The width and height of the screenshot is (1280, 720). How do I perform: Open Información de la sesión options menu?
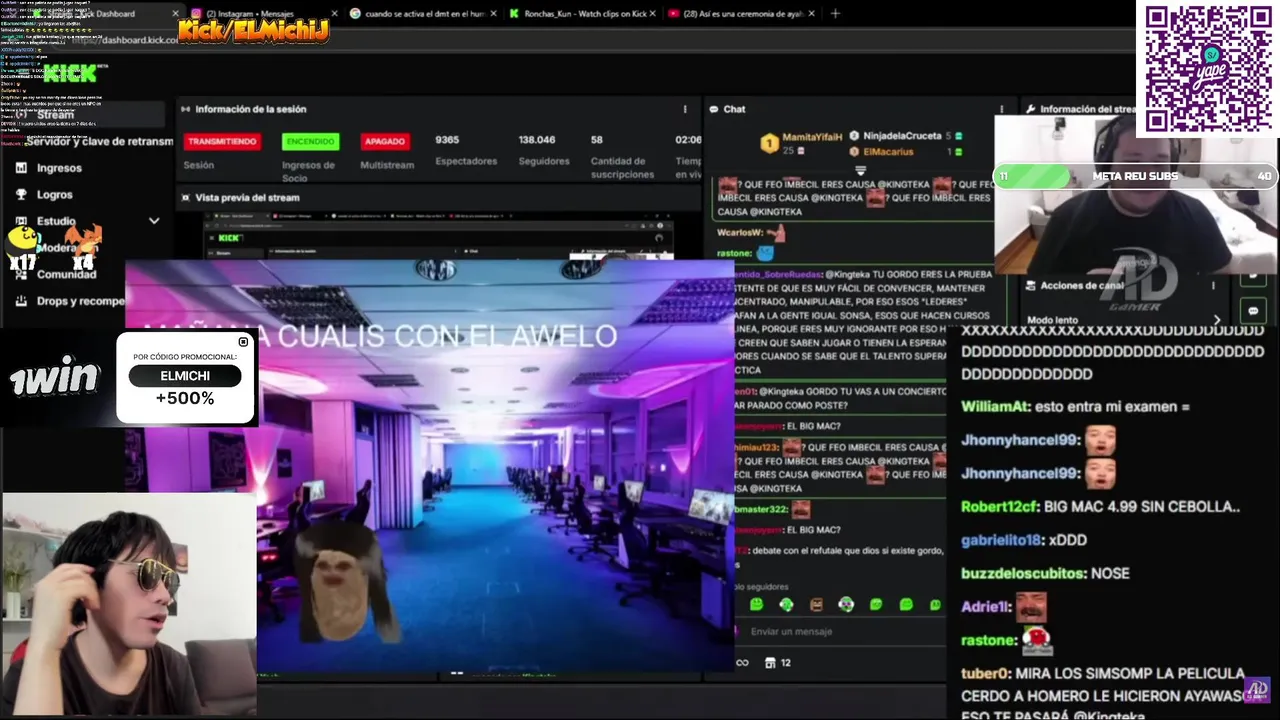685,109
